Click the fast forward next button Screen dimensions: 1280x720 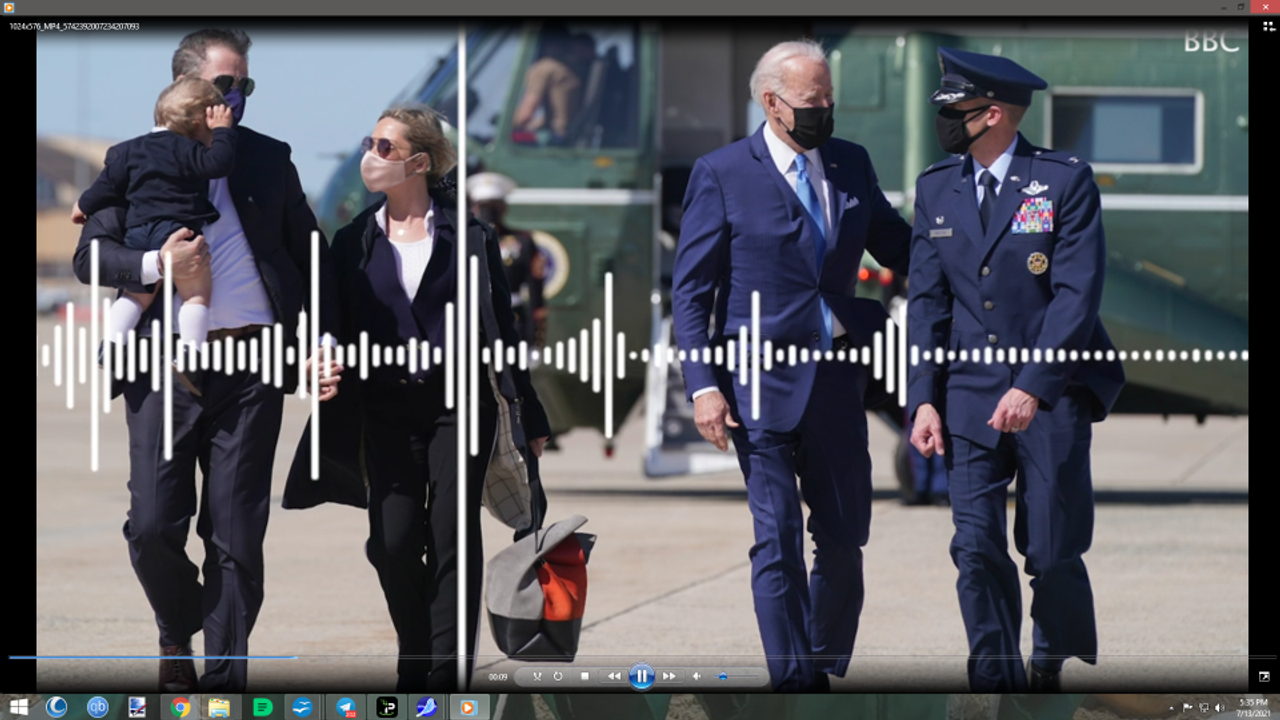coord(669,677)
